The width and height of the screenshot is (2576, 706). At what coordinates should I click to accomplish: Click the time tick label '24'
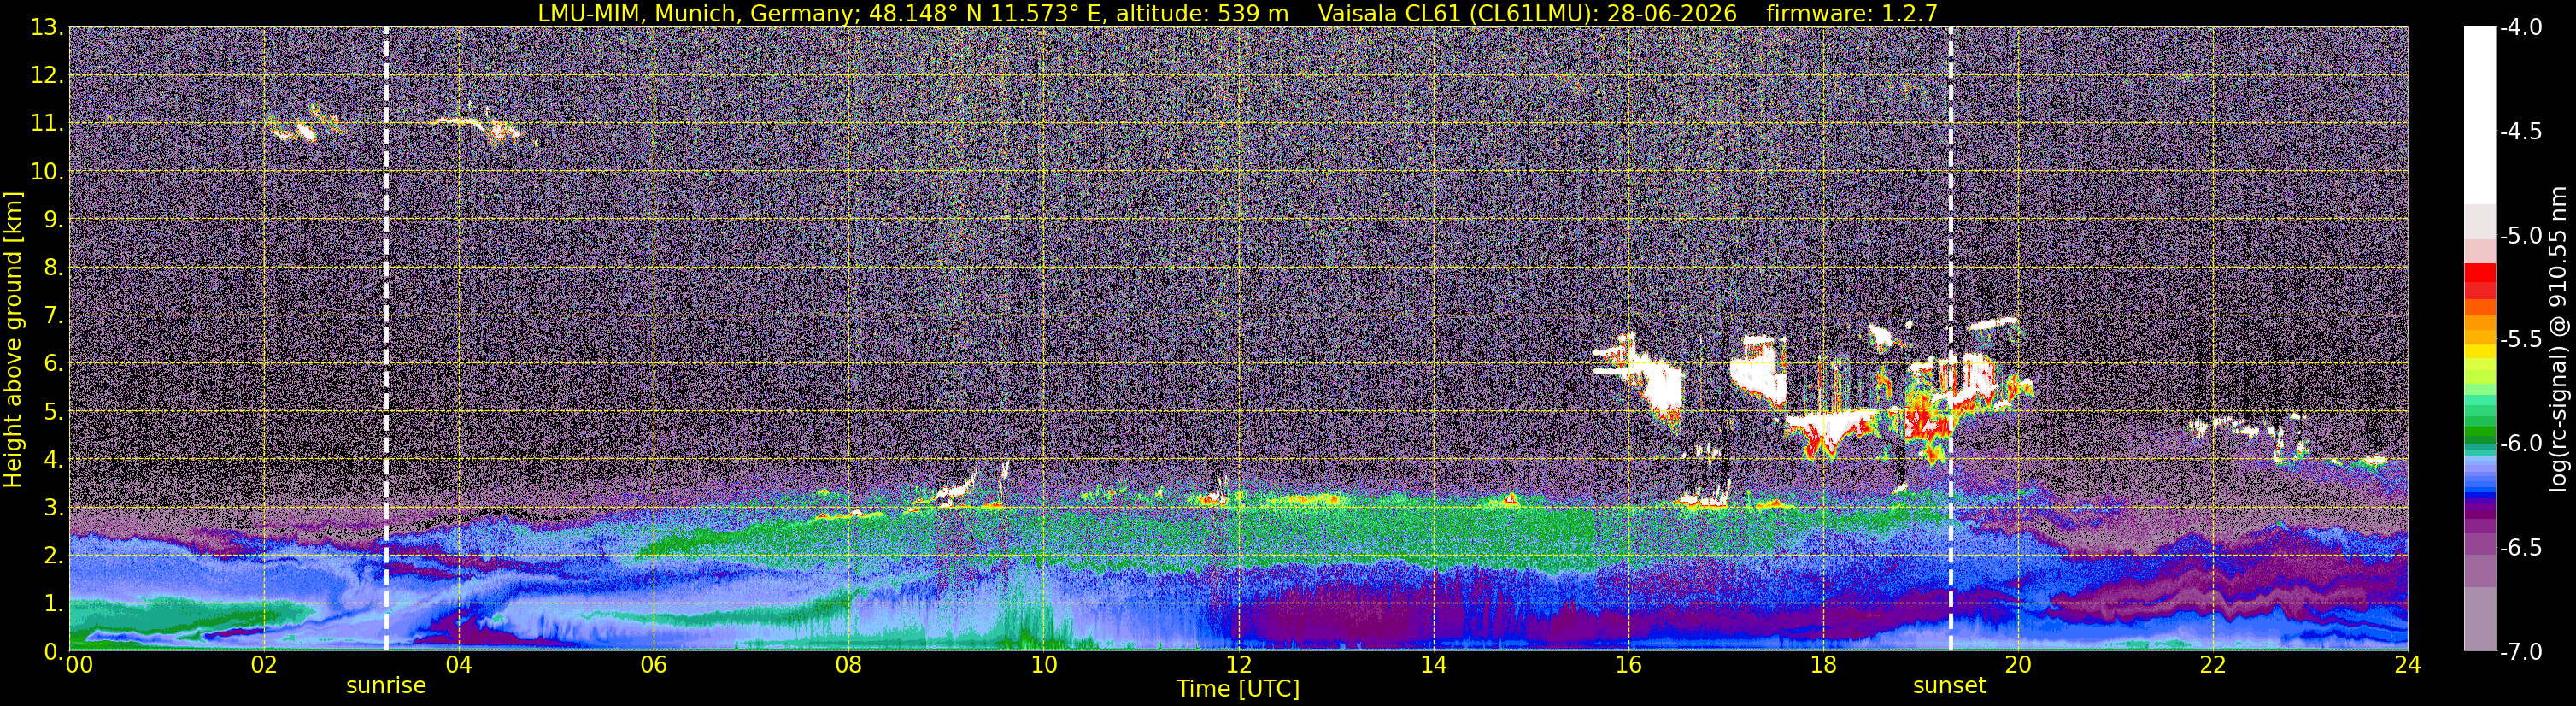pyautogui.click(x=2408, y=665)
